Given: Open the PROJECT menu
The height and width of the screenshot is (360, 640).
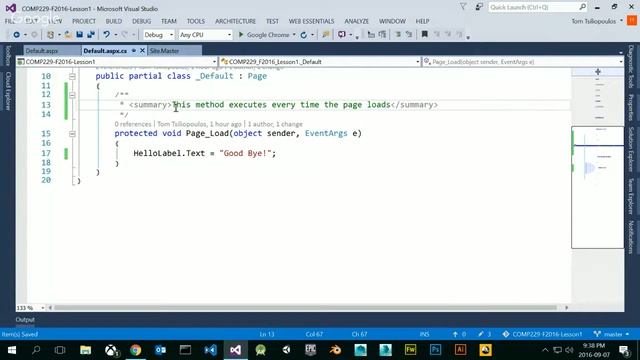Looking at the screenshot, I should [x=84, y=21].
